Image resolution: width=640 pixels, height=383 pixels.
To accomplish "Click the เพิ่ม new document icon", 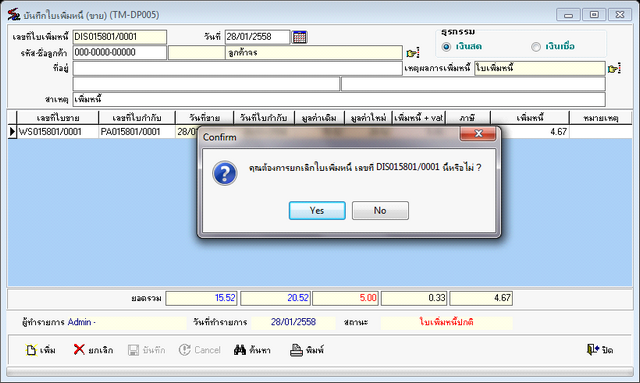I will [31, 350].
